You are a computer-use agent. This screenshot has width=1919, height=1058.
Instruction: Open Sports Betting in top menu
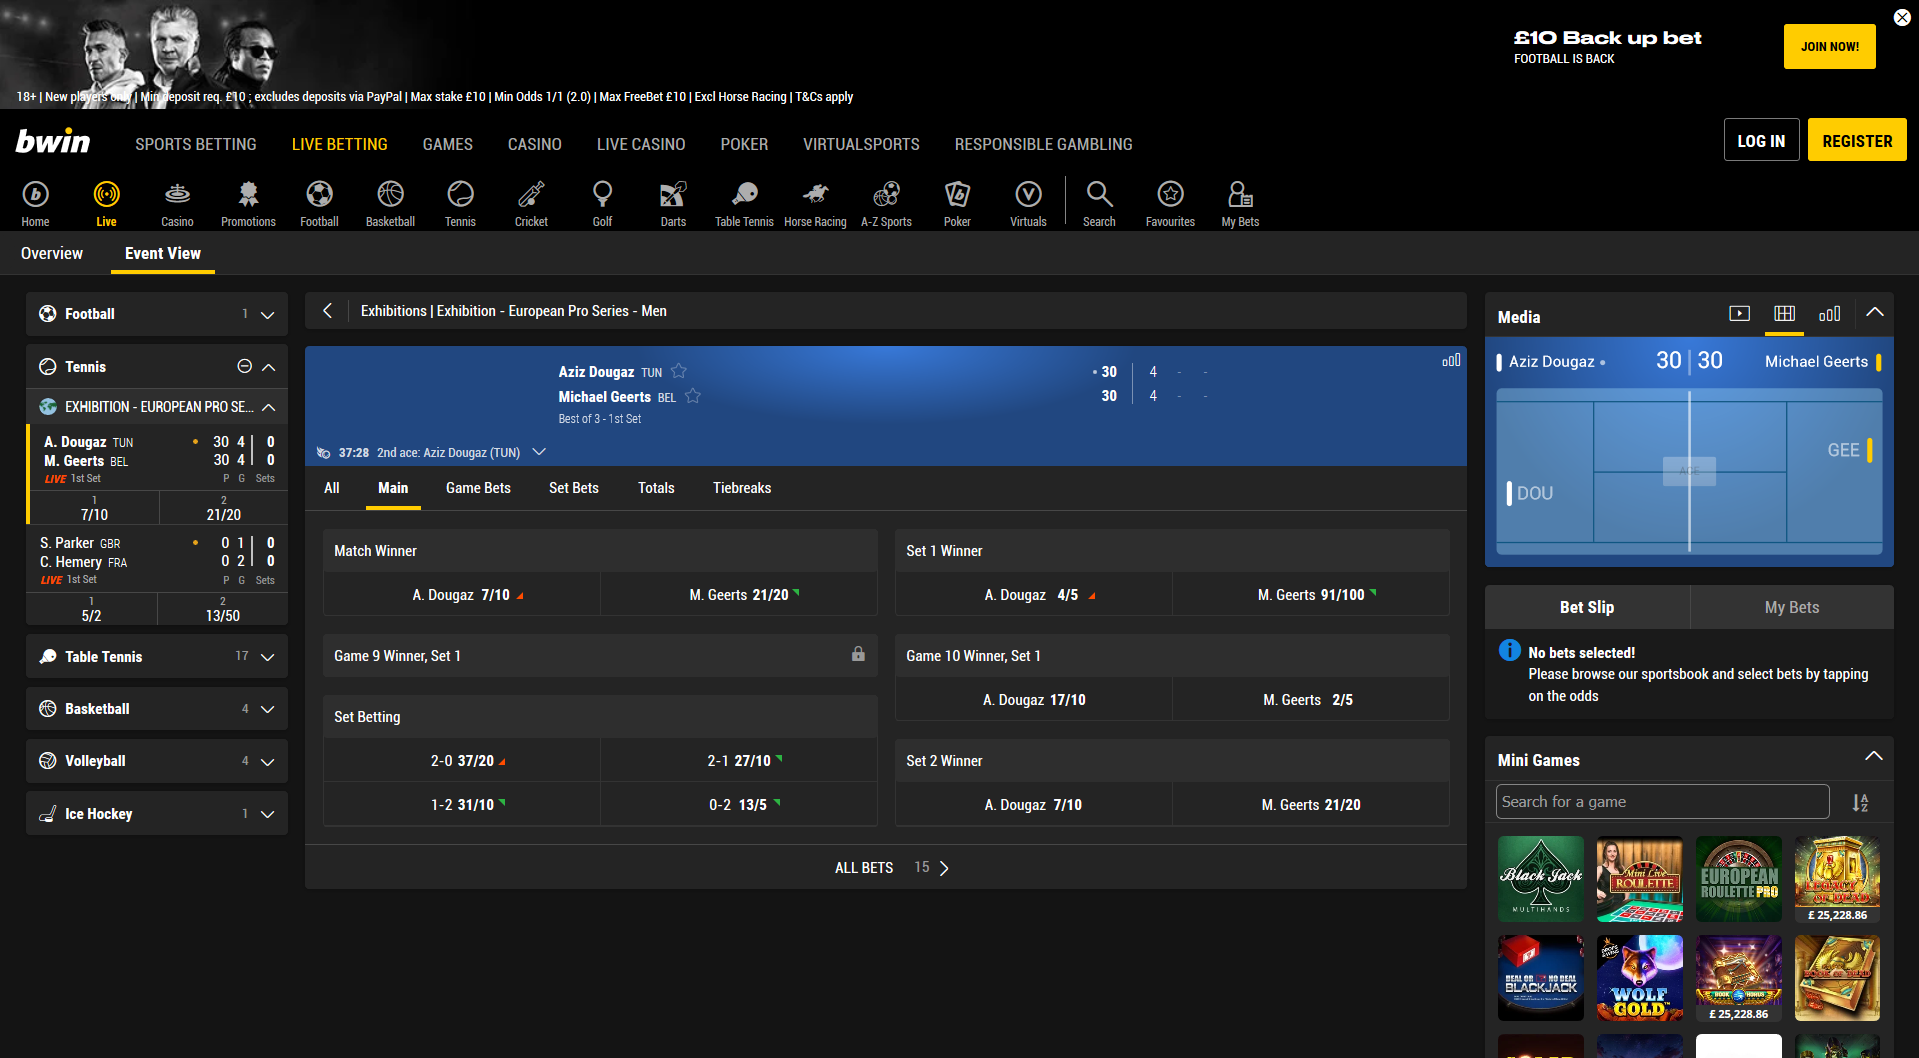(x=196, y=144)
